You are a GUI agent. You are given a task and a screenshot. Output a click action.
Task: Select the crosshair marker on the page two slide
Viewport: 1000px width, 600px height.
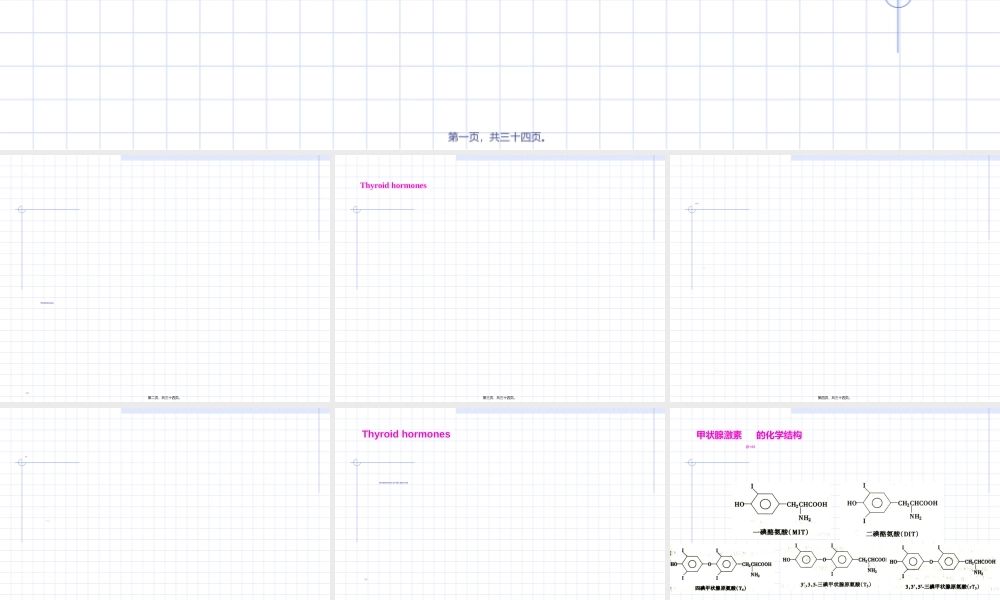(21, 209)
